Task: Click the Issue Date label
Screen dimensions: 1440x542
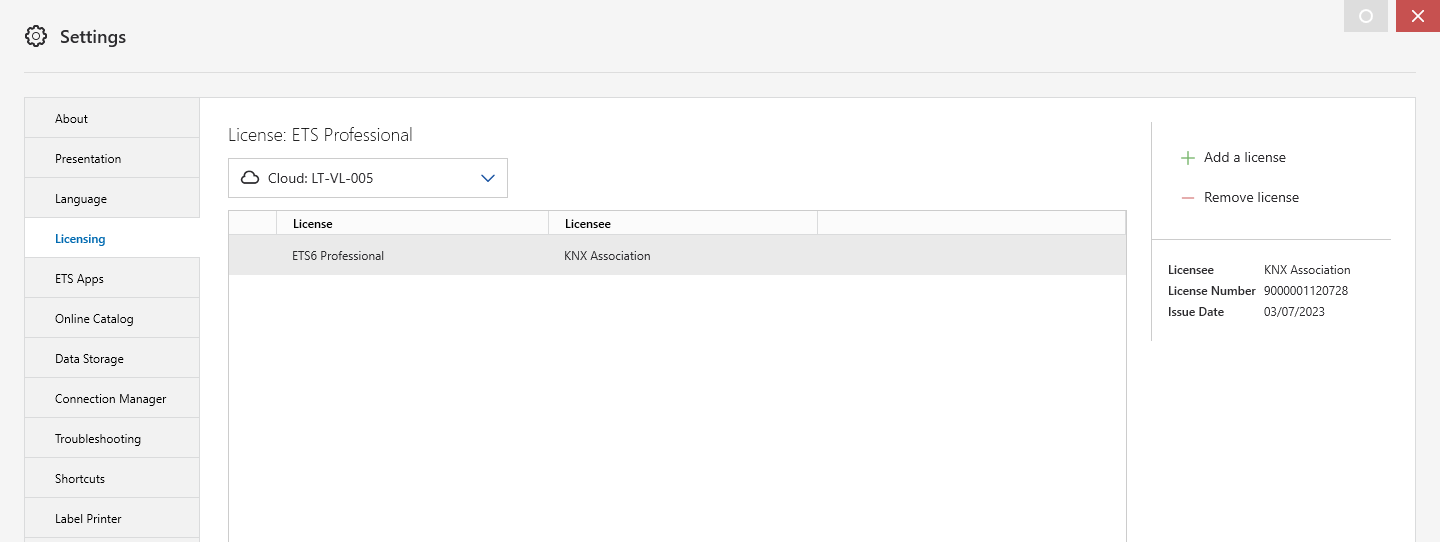Action: tap(1196, 312)
